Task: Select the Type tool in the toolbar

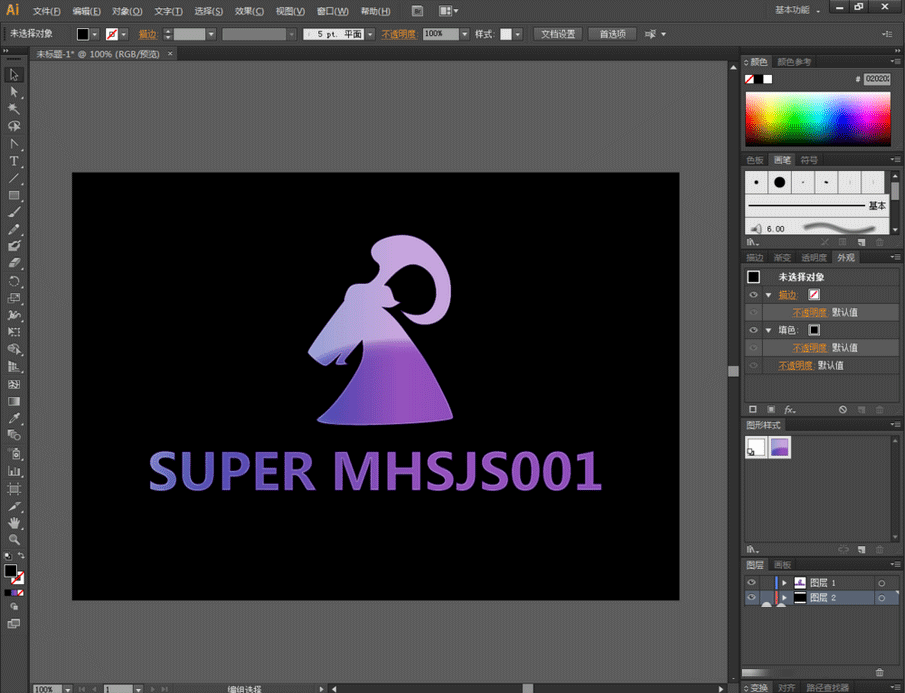Action: 14,161
